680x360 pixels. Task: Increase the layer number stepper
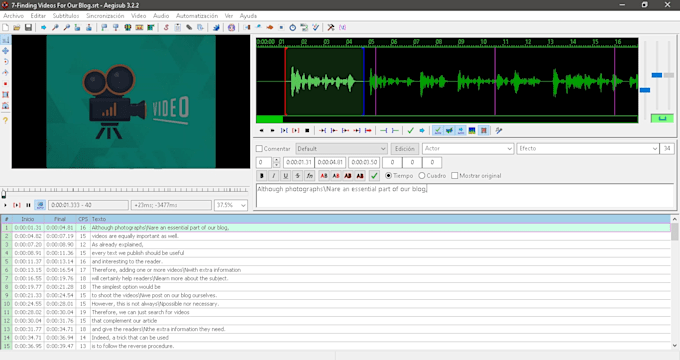click(x=276, y=160)
